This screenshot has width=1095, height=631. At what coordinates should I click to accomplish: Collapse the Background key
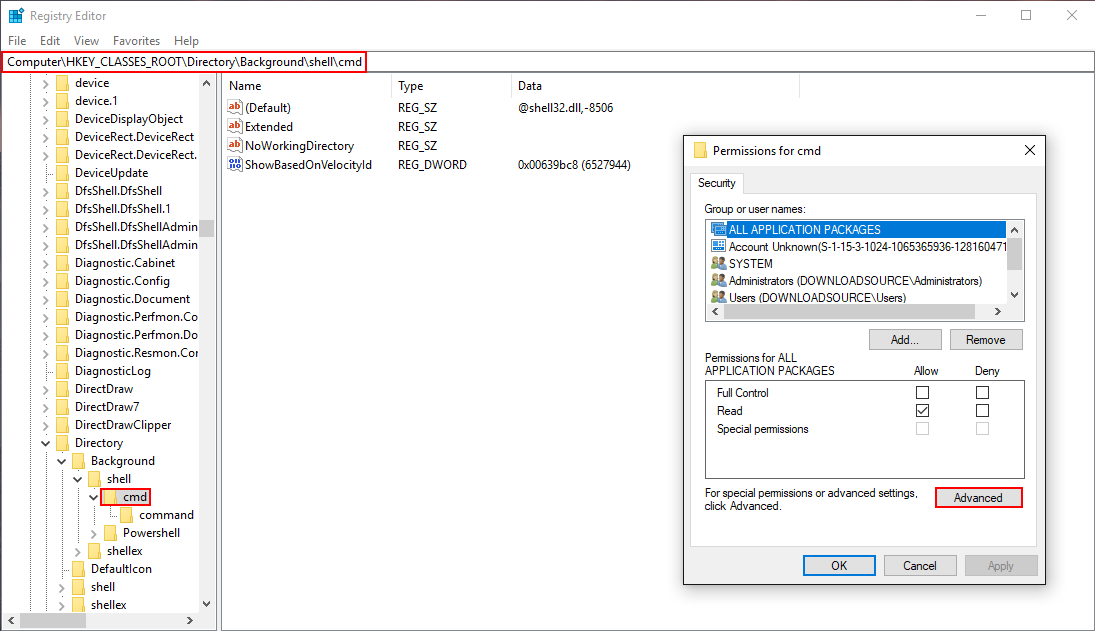click(x=61, y=461)
